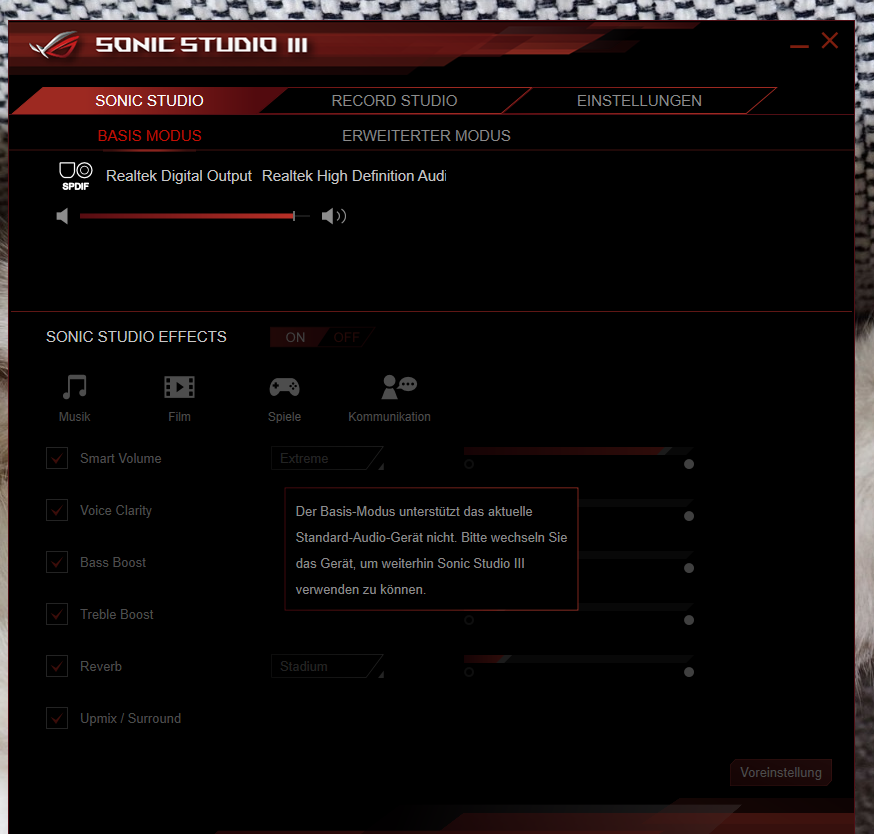Open the Smart Volume Extreme dropdown
The height and width of the screenshot is (834, 874).
pos(327,458)
